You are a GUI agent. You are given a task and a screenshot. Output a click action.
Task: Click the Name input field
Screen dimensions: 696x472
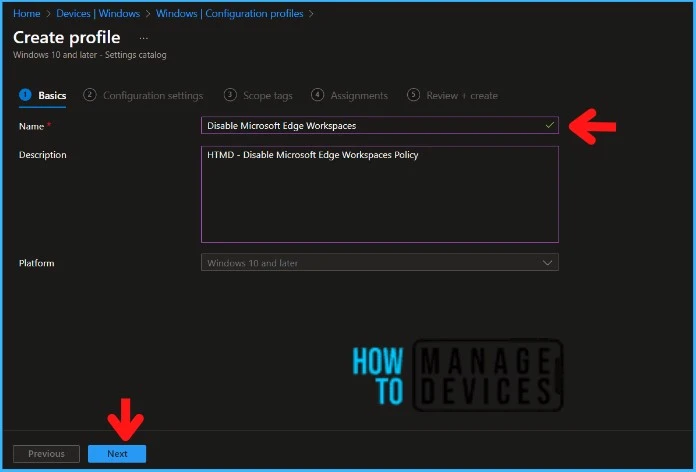pos(380,126)
